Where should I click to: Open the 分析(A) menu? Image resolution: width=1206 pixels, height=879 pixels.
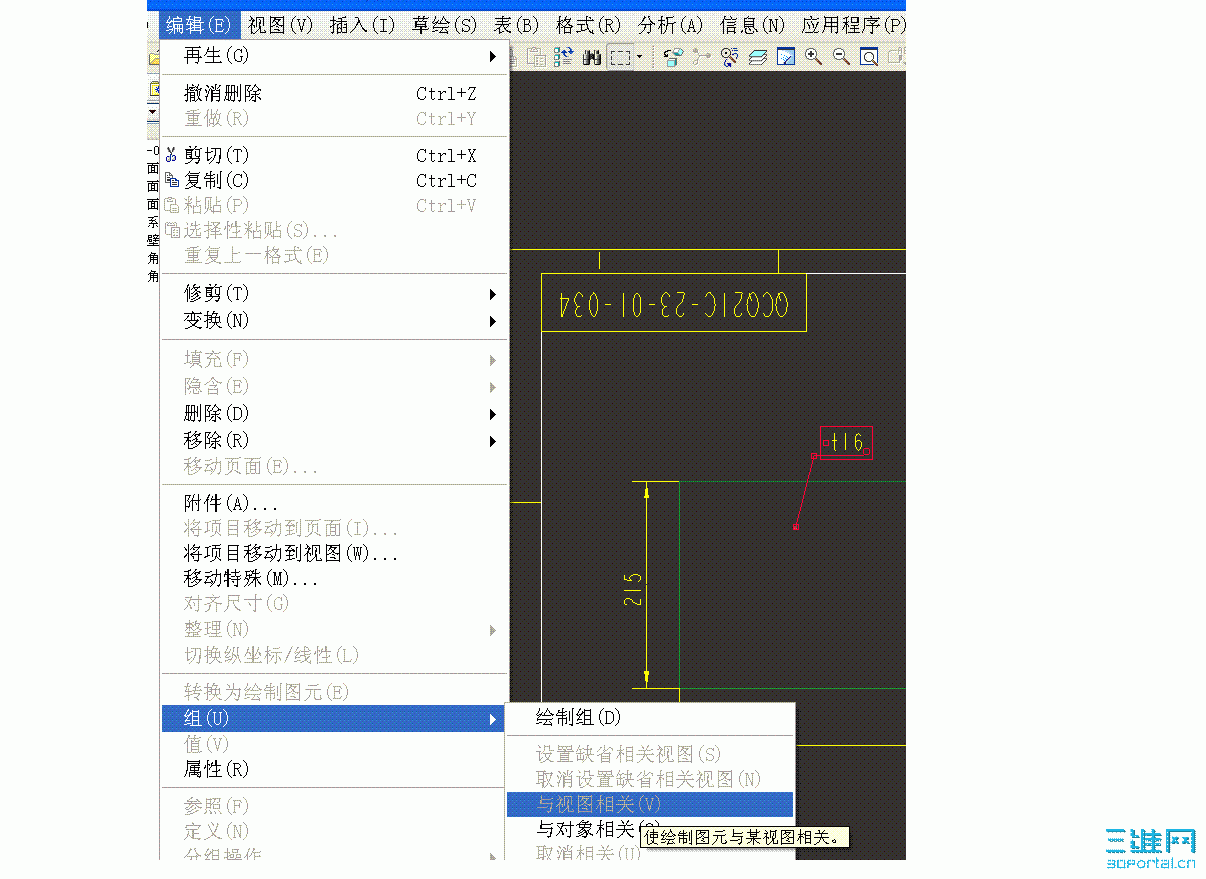(670, 25)
